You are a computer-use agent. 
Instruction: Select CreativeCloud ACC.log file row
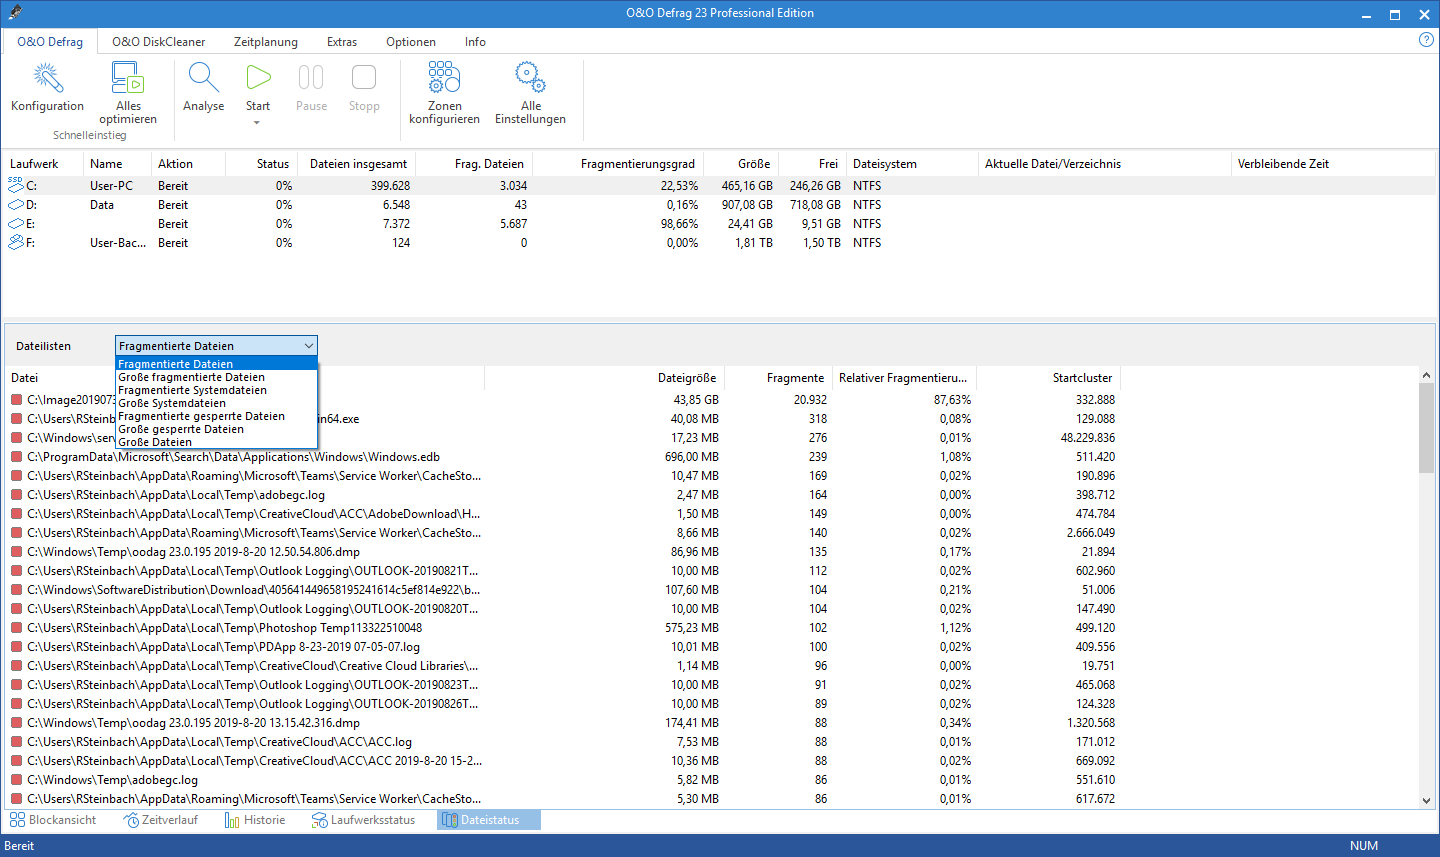pos(562,742)
